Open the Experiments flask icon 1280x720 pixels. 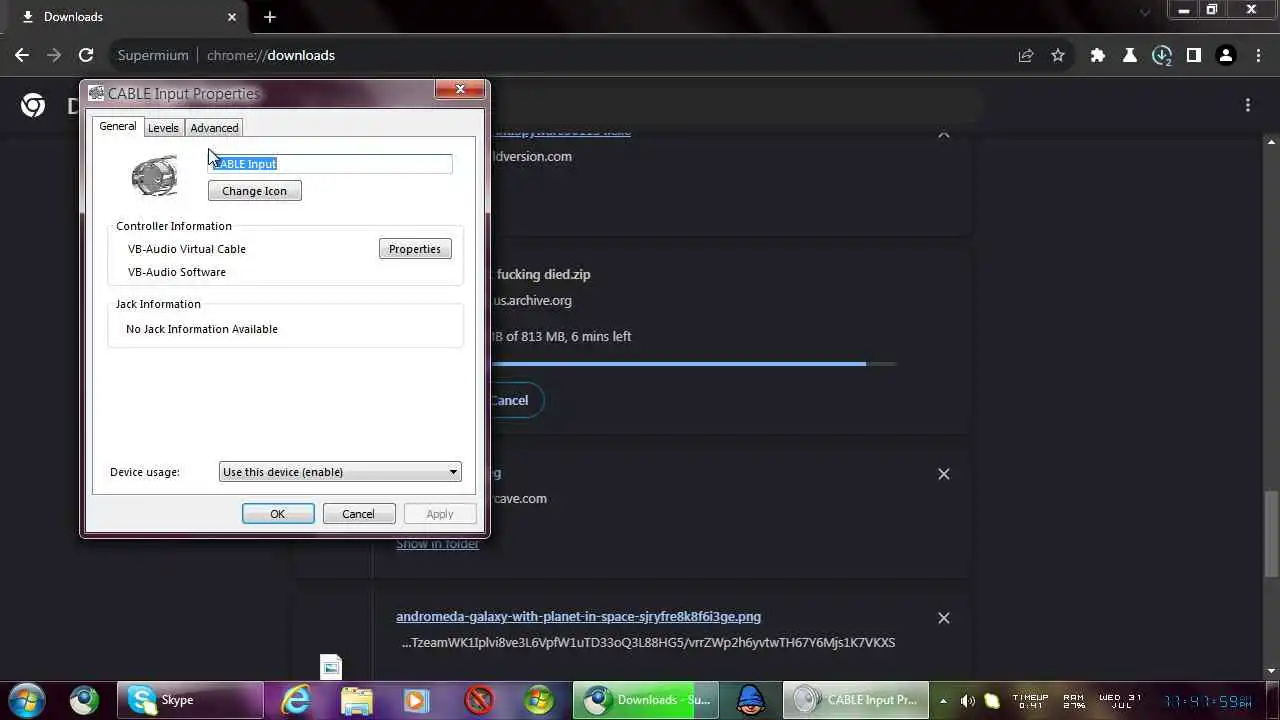pyautogui.click(x=1130, y=55)
